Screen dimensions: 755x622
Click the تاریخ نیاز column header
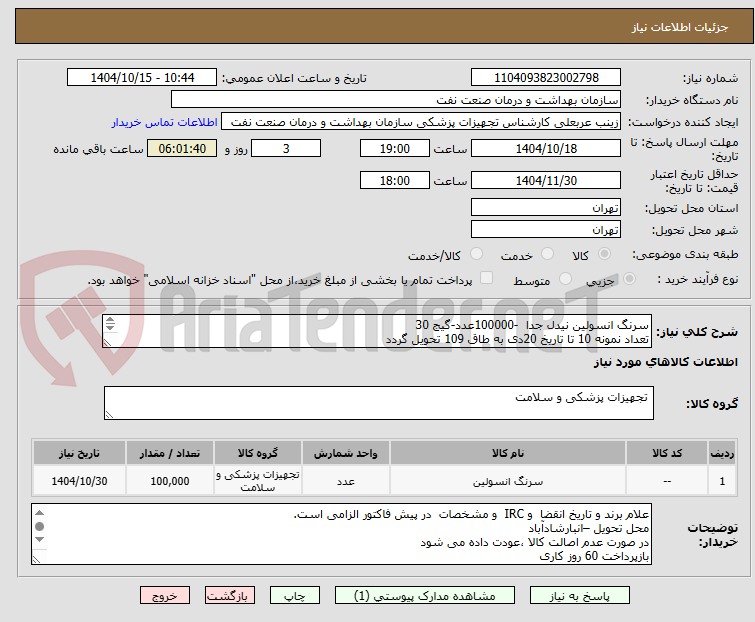tap(79, 453)
